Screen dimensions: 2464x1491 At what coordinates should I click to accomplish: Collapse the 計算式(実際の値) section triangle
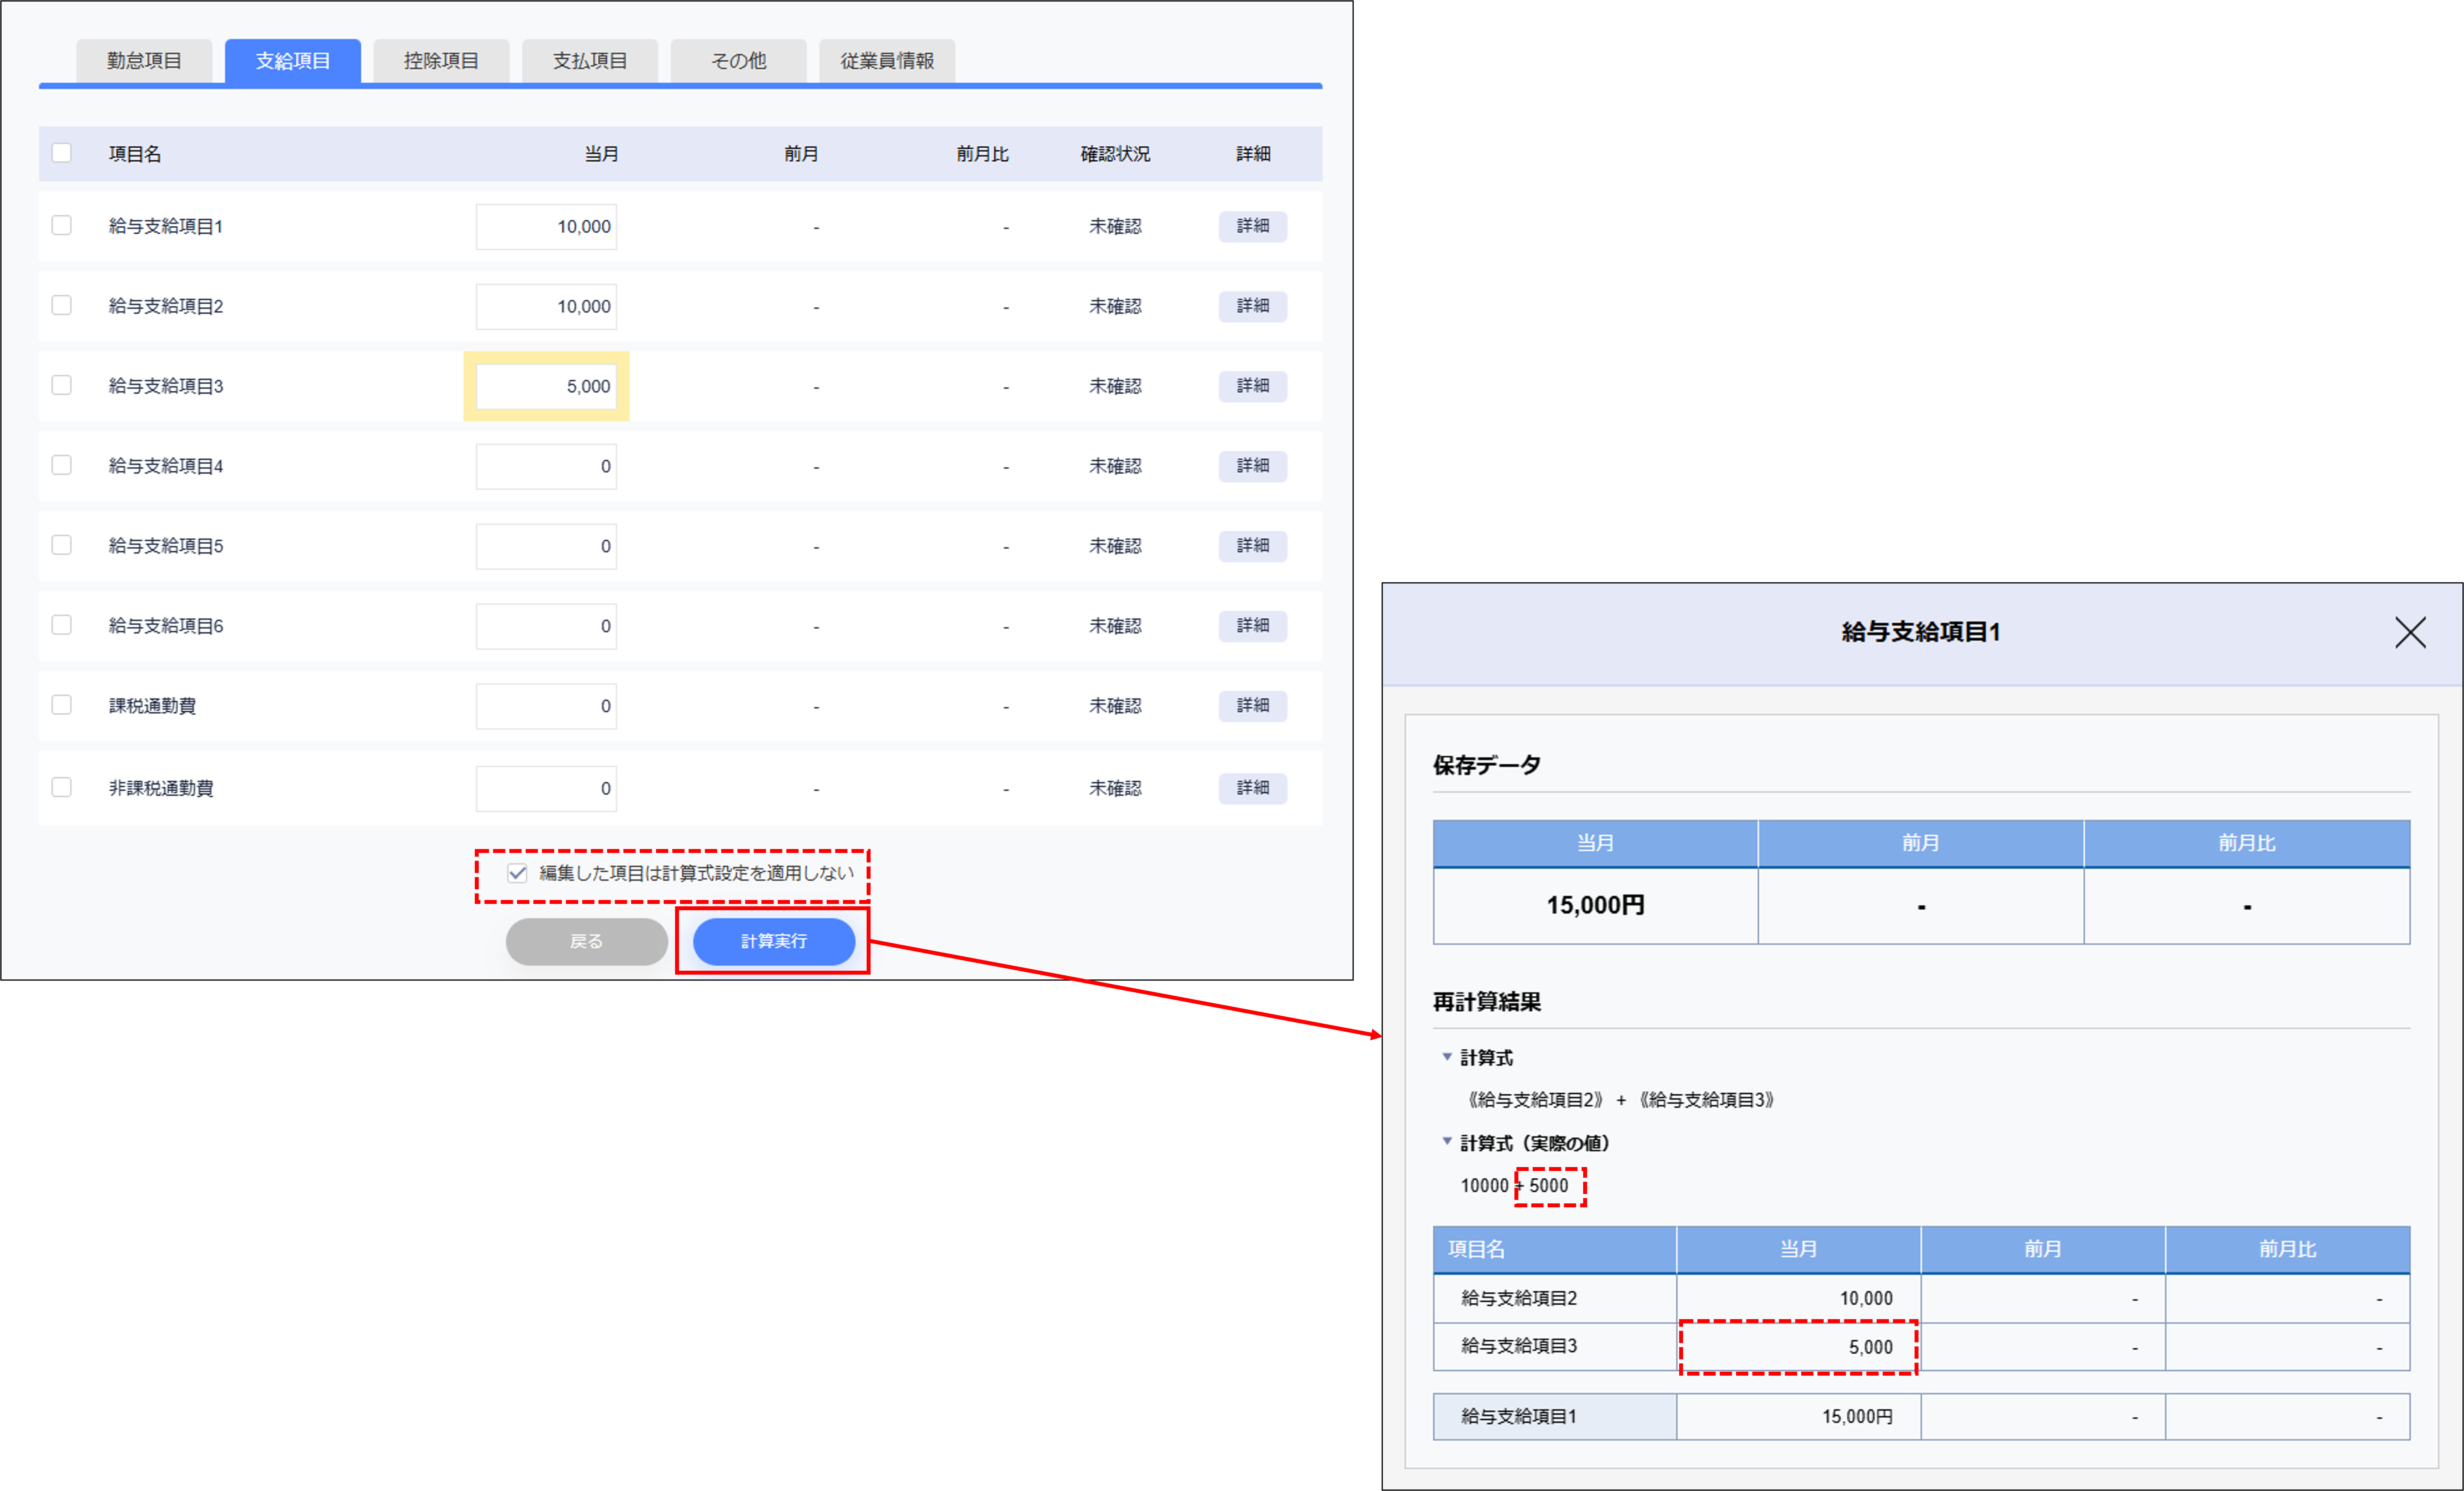(1446, 1142)
